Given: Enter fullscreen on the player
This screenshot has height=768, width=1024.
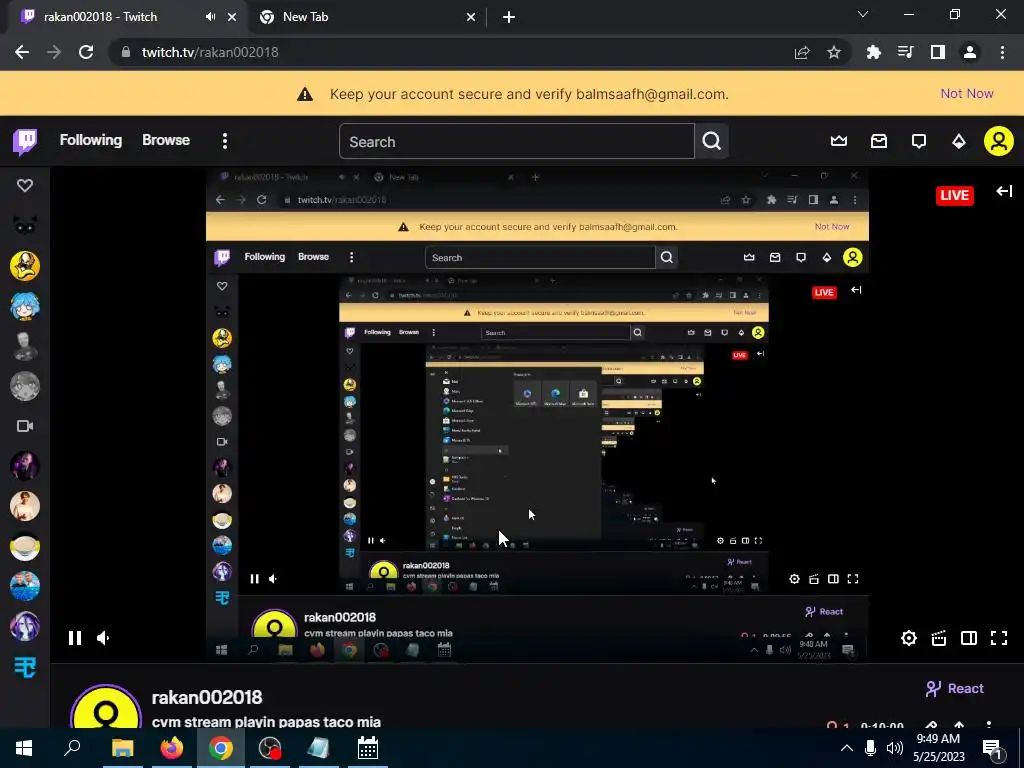Looking at the screenshot, I should (999, 638).
